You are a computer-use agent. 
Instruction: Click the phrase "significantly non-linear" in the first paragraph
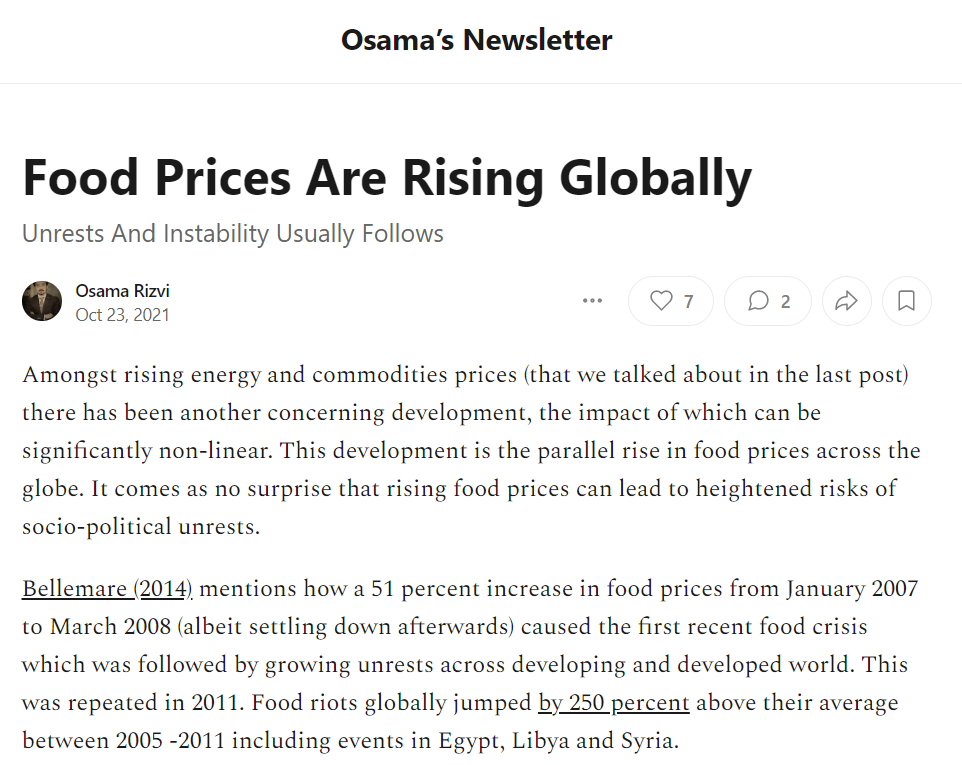[145, 451]
